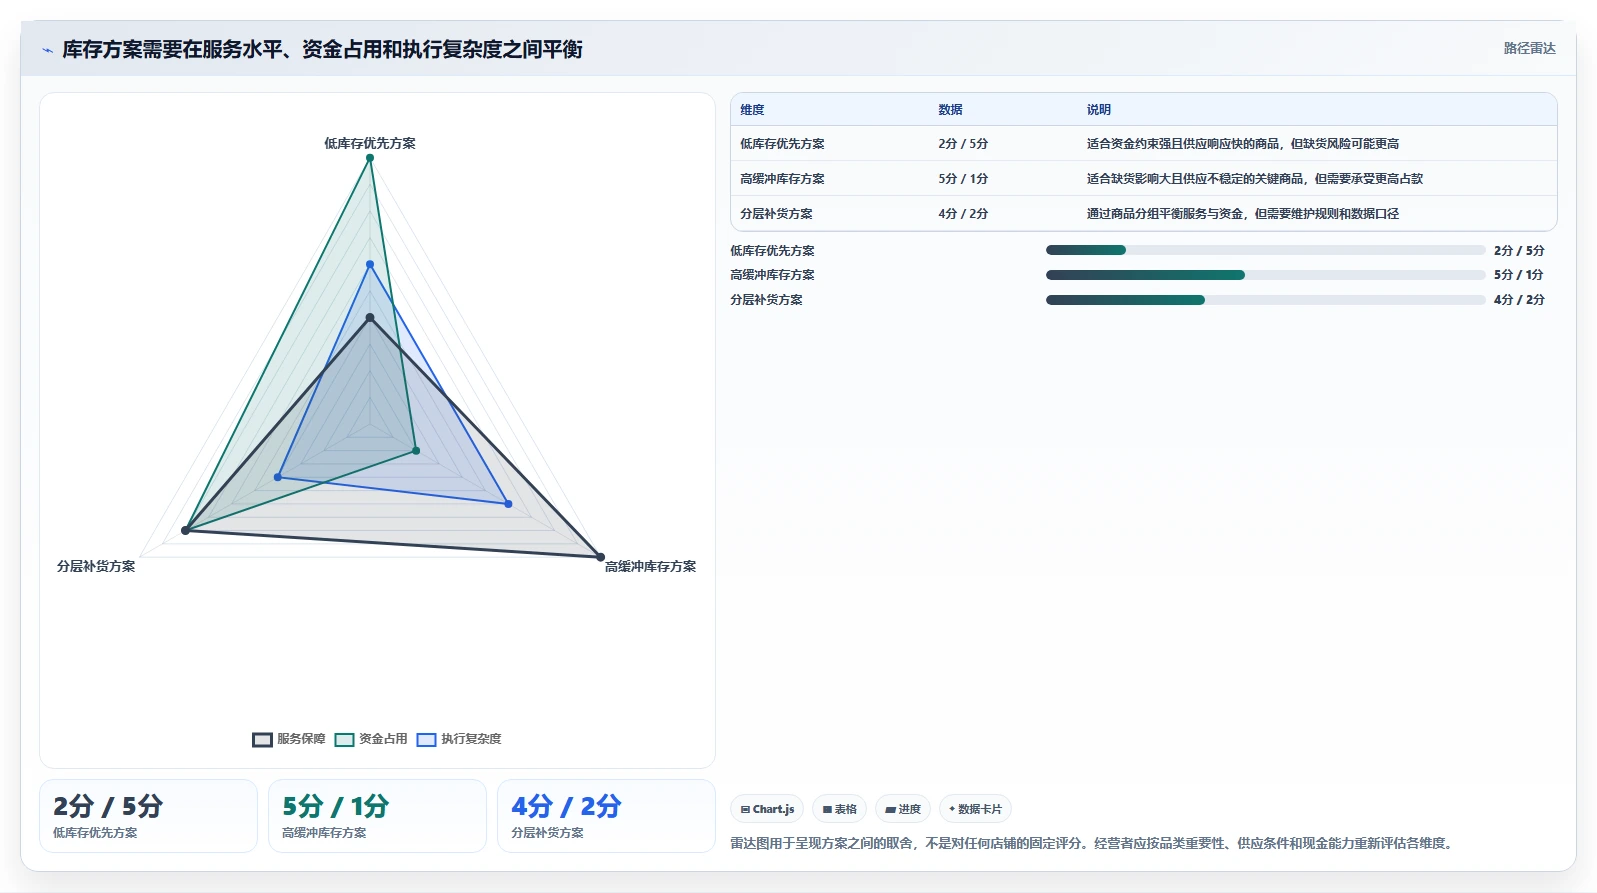Image resolution: width=1597 pixels, height=893 pixels.
Task: Click progress label 分层补货方案
Action: pyautogui.click(x=766, y=300)
